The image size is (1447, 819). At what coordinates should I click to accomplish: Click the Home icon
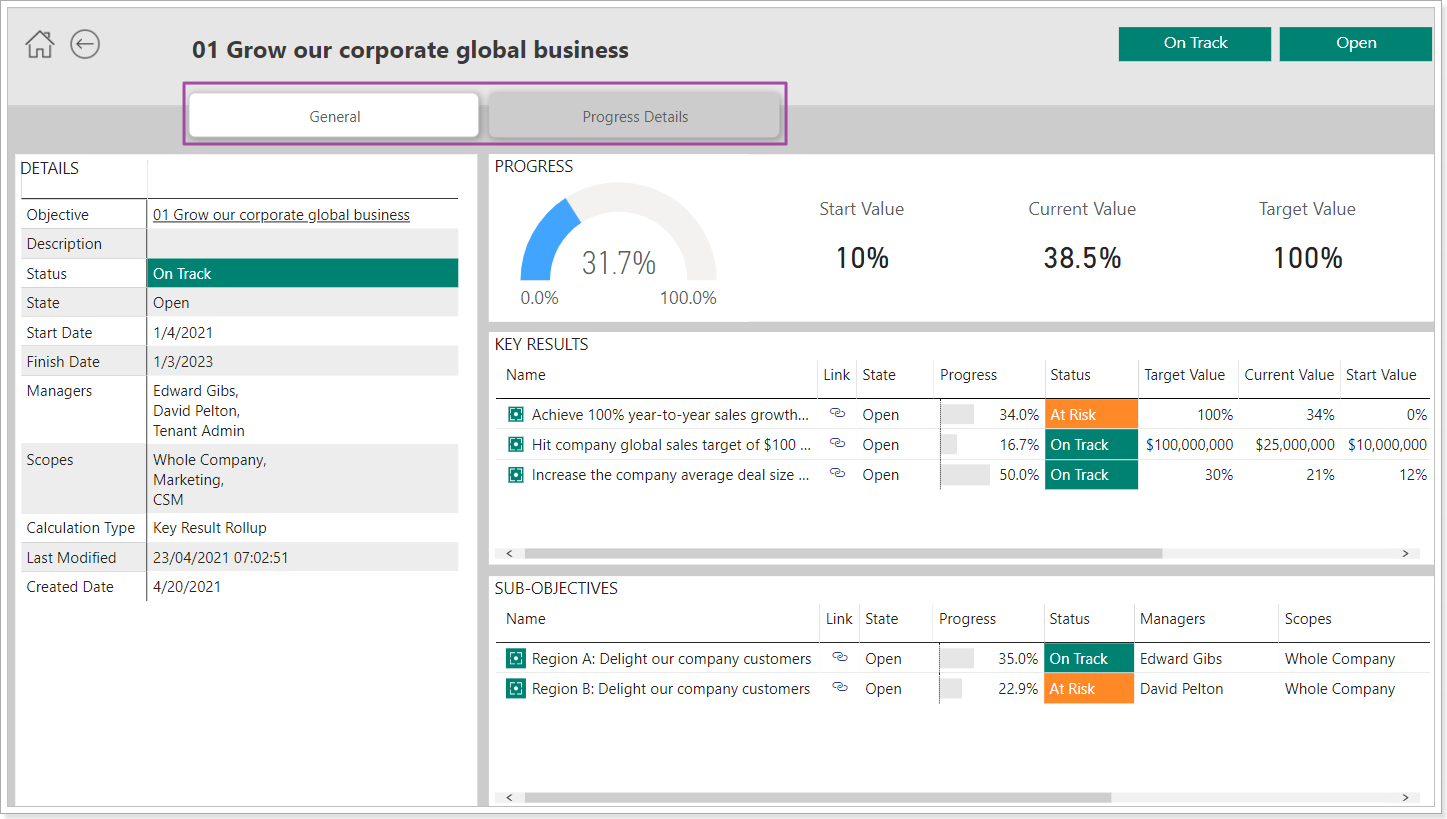tap(39, 44)
